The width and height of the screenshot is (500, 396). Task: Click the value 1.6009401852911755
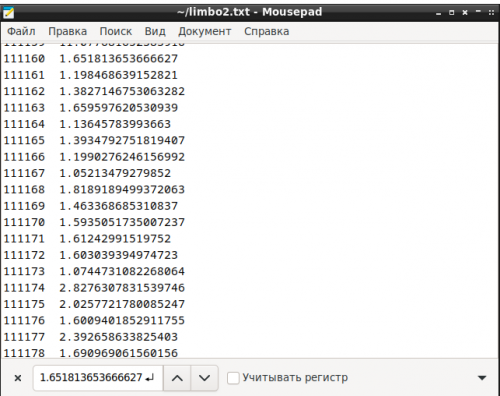122,320
